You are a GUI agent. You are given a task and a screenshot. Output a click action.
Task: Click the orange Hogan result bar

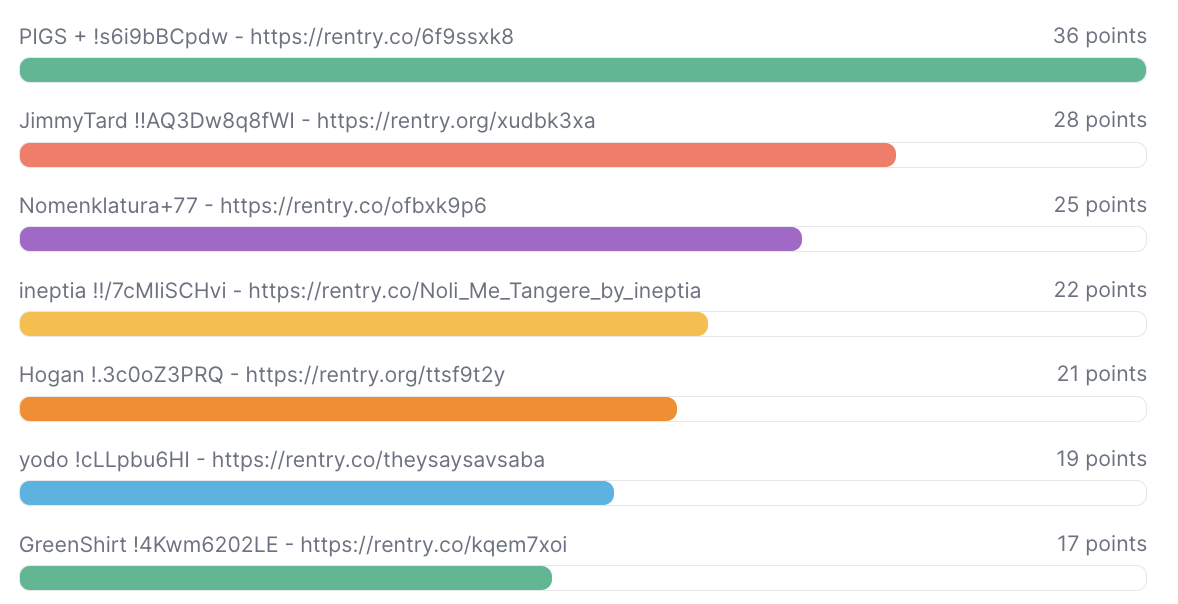coord(348,409)
